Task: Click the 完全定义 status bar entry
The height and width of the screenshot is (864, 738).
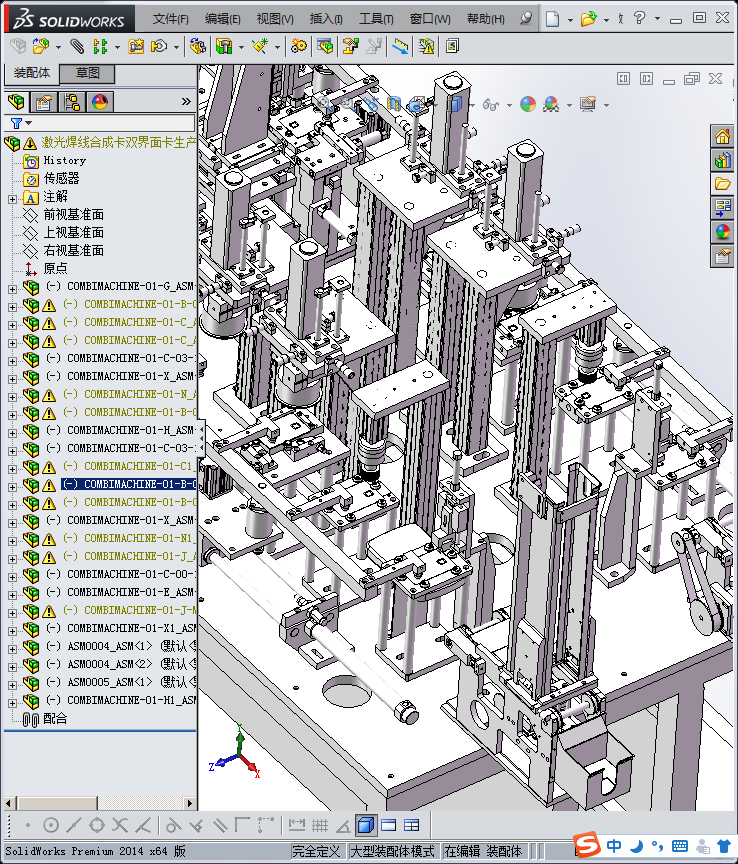Action: click(x=316, y=851)
